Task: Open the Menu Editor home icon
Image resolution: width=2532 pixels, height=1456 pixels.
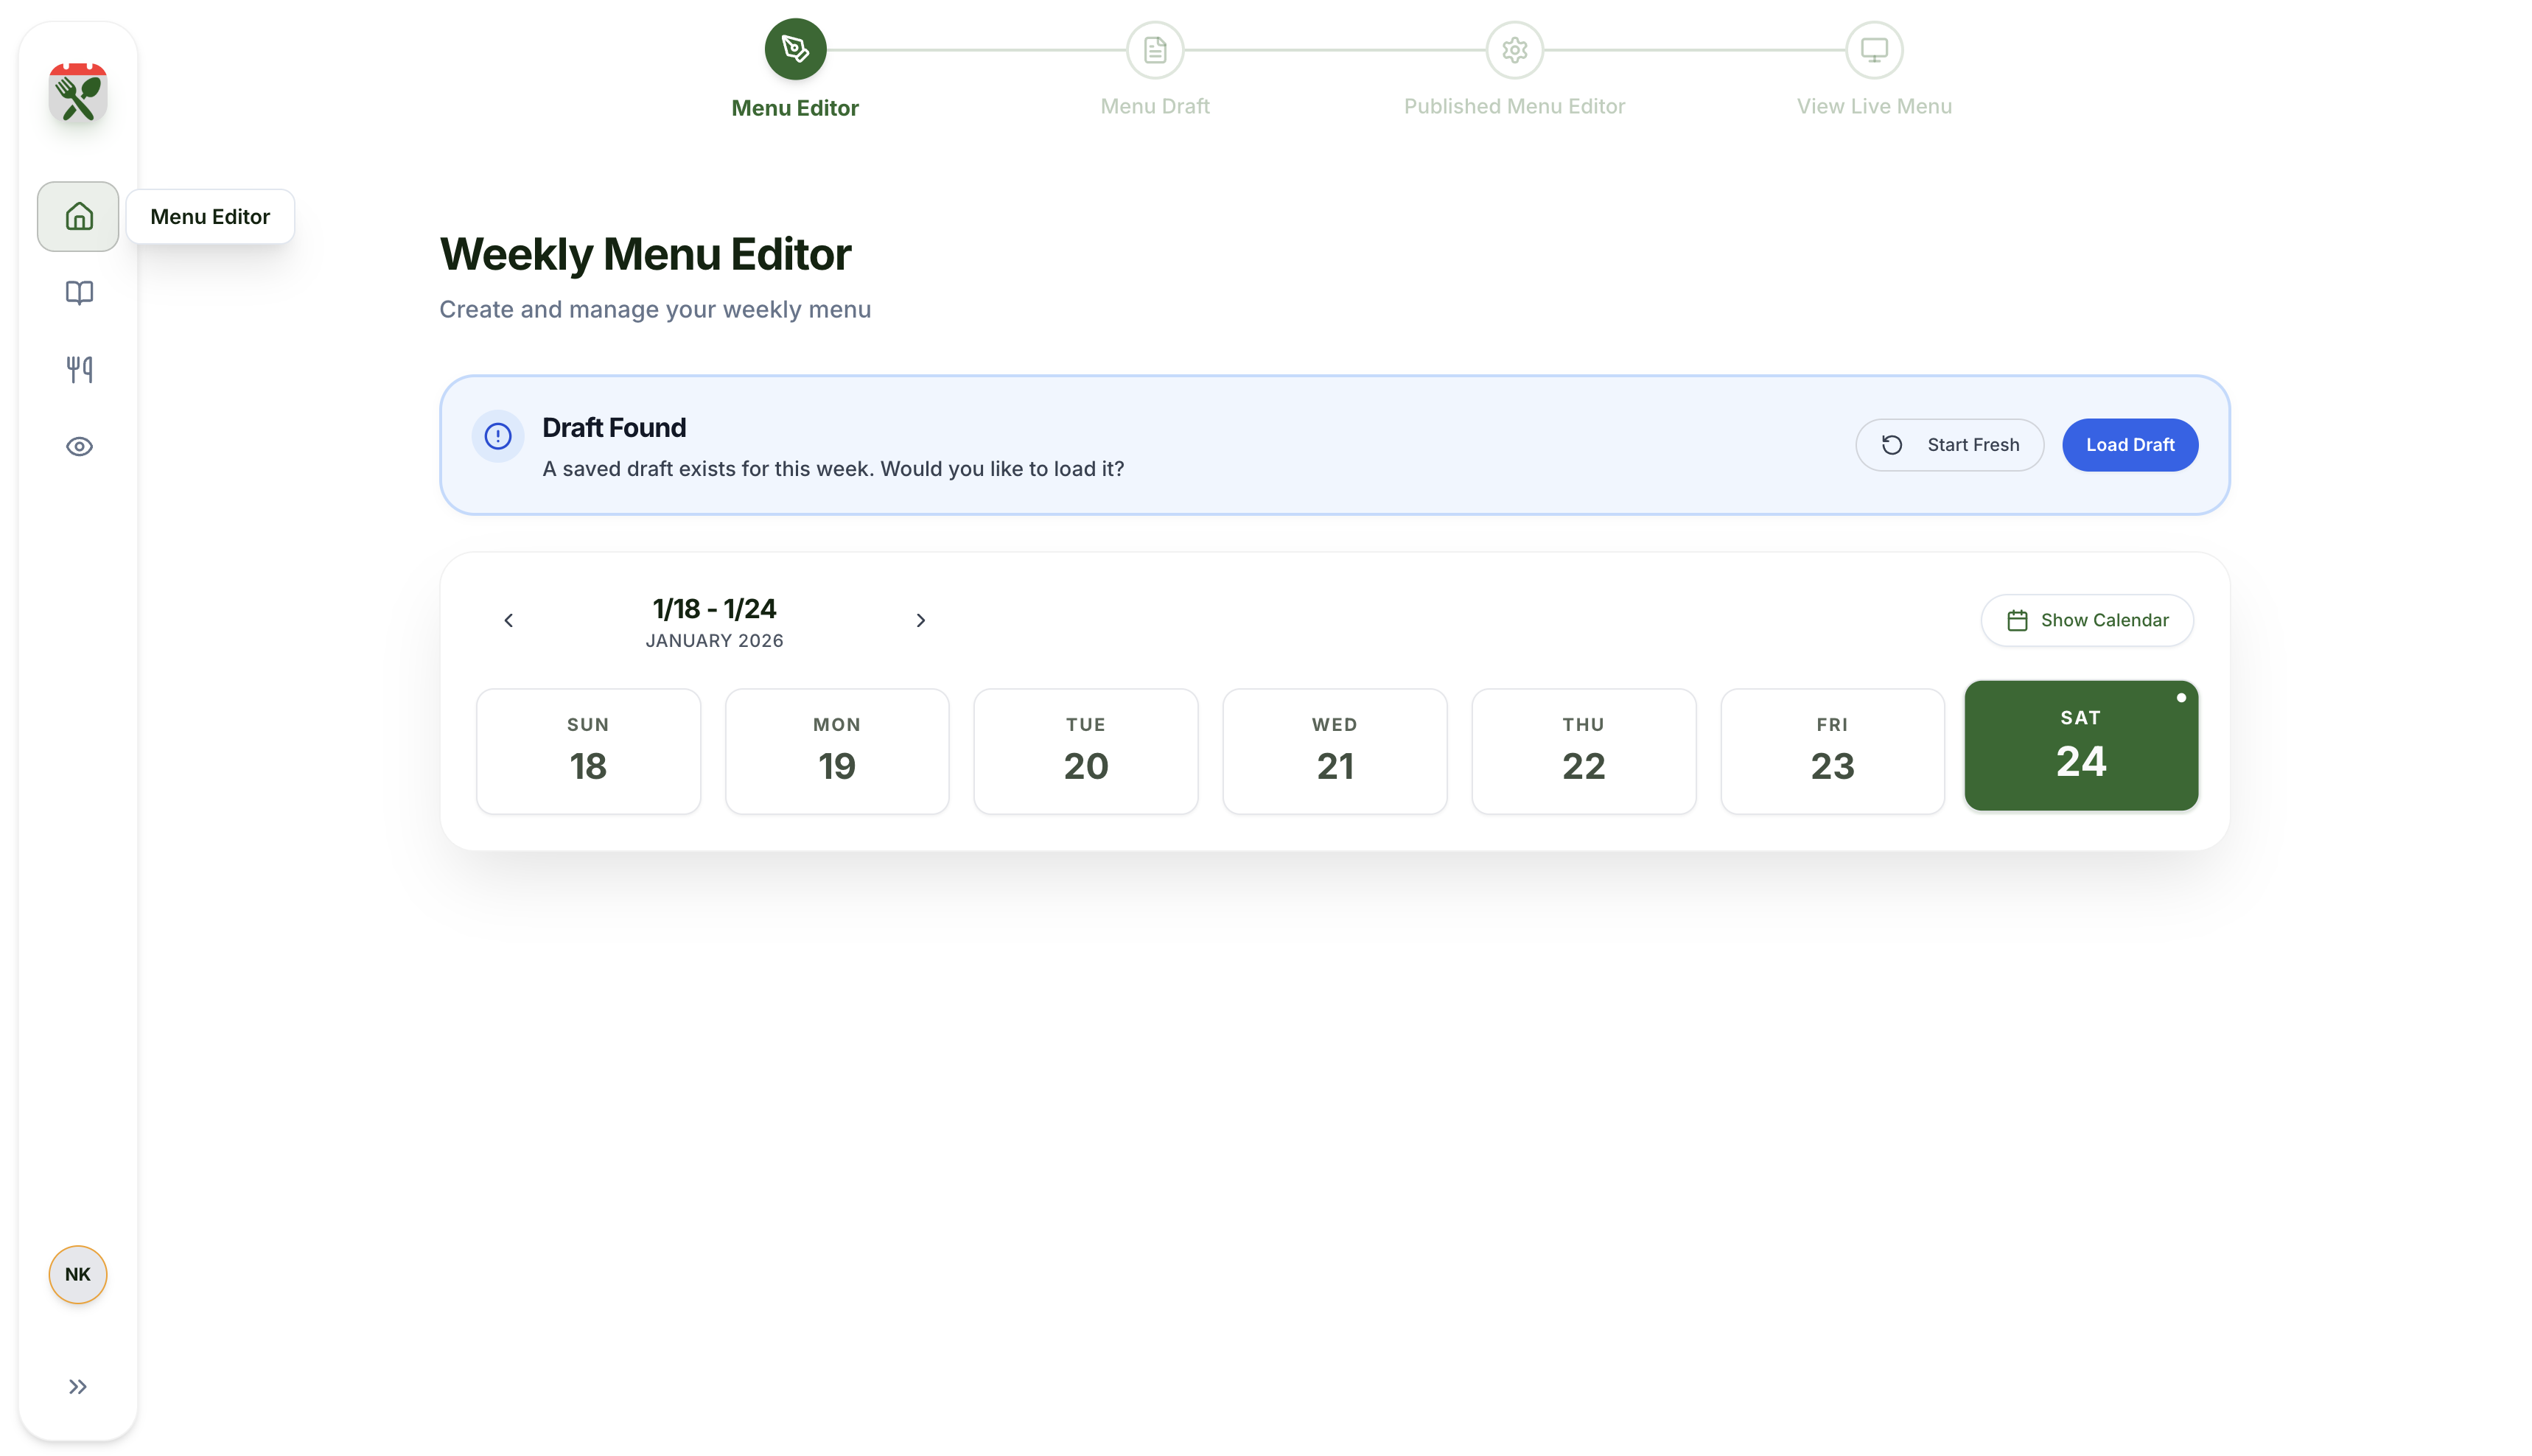Action: pos(77,216)
